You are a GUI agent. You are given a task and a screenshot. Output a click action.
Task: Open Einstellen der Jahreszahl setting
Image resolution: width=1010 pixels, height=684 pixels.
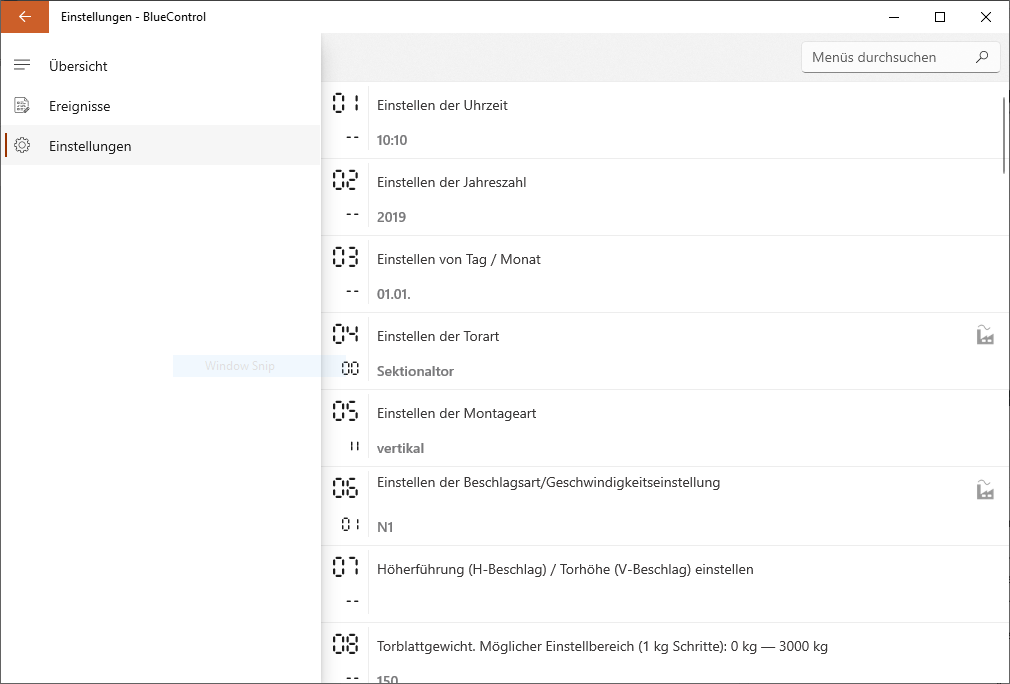[x=663, y=197]
